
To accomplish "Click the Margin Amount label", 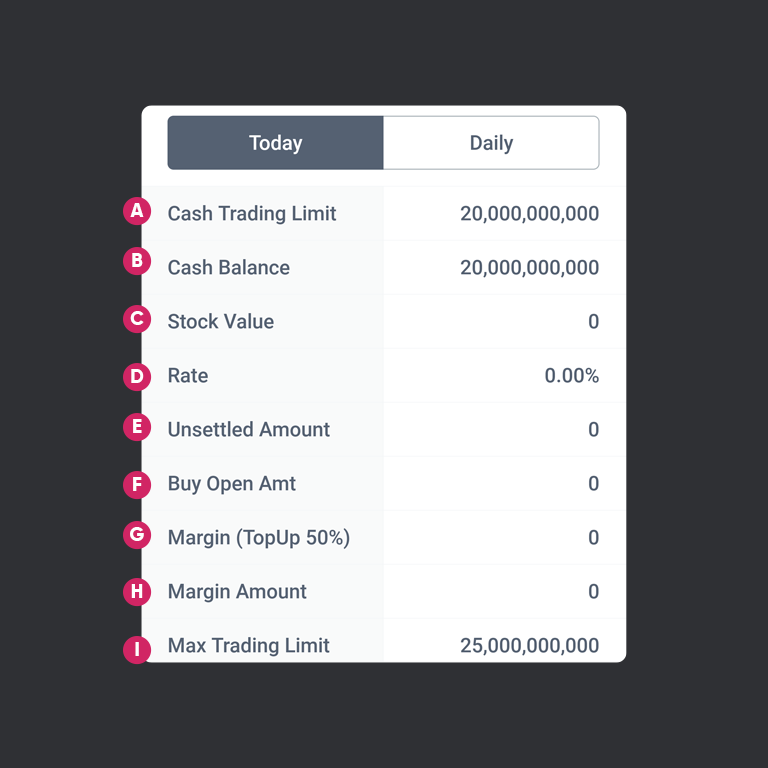I will [x=237, y=592].
